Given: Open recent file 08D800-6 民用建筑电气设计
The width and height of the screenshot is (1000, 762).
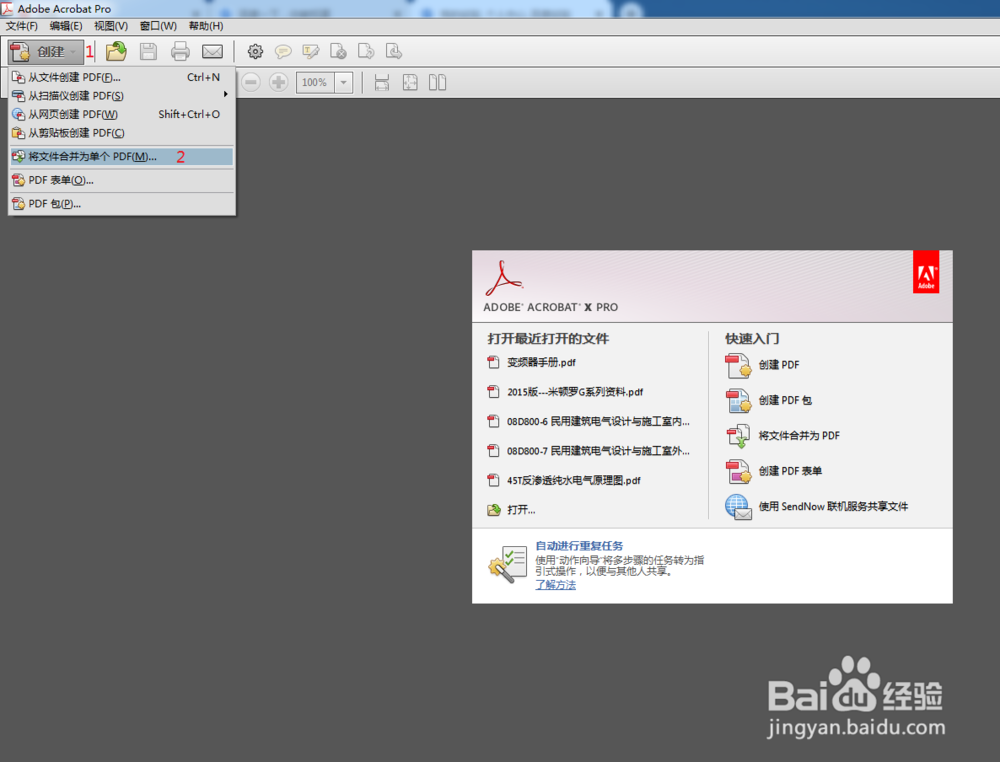Looking at the screenshot, I should coord(598,421).
